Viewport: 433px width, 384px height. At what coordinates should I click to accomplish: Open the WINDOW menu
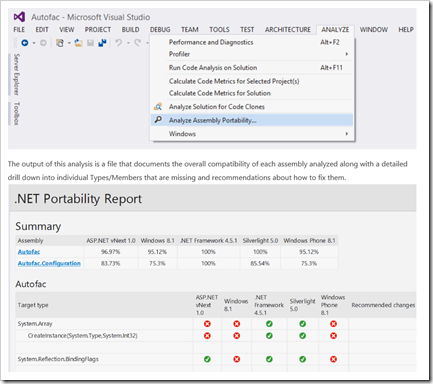pyautogui.click(x=374, y=30)
